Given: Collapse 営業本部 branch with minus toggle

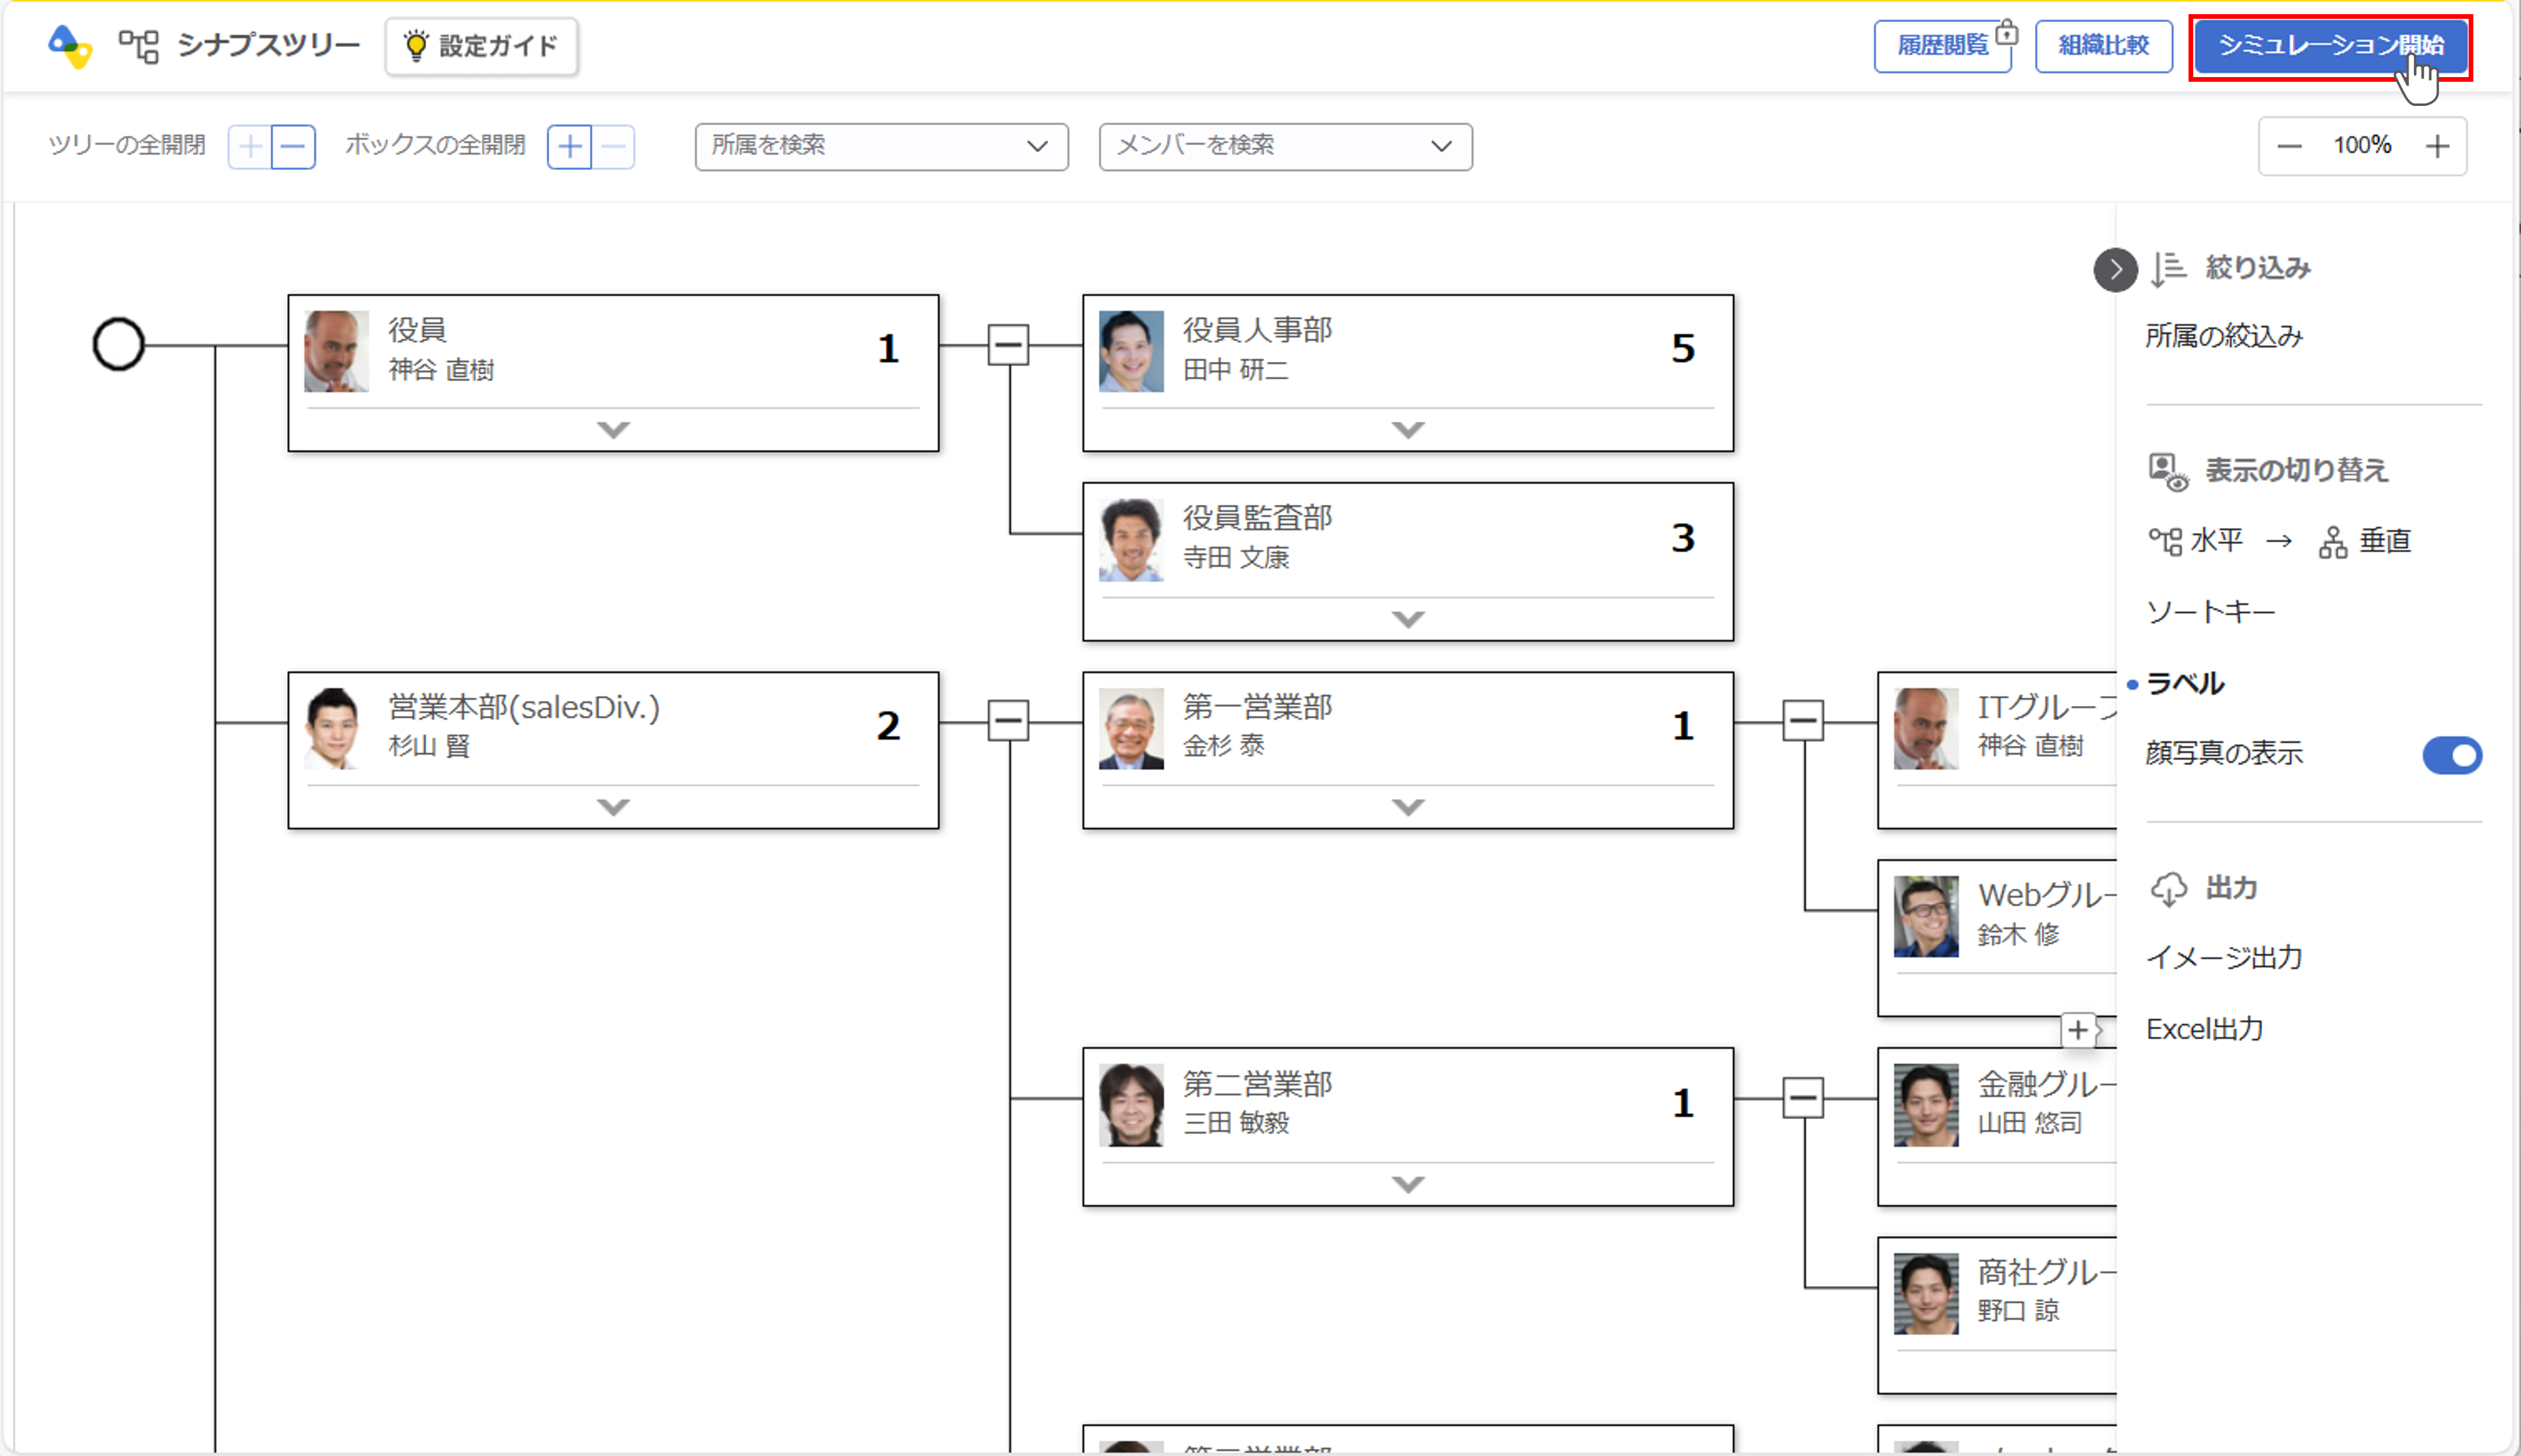Looking at the screenshot, I should coord(1008,721).
